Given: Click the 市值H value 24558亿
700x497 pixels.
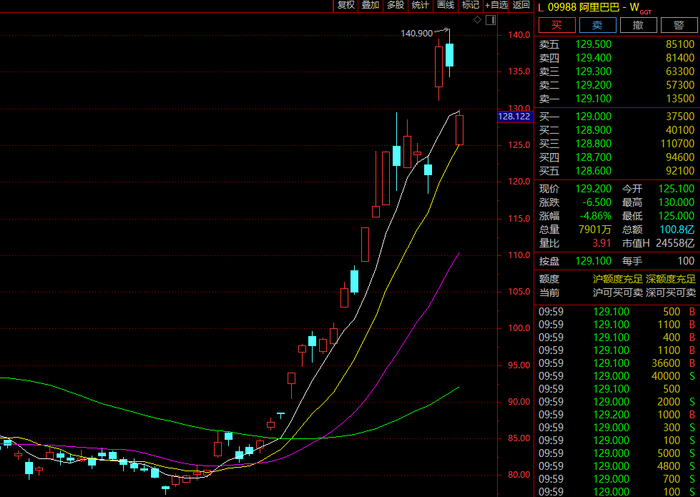Looking at the screenshot, I should coord(675,243).
